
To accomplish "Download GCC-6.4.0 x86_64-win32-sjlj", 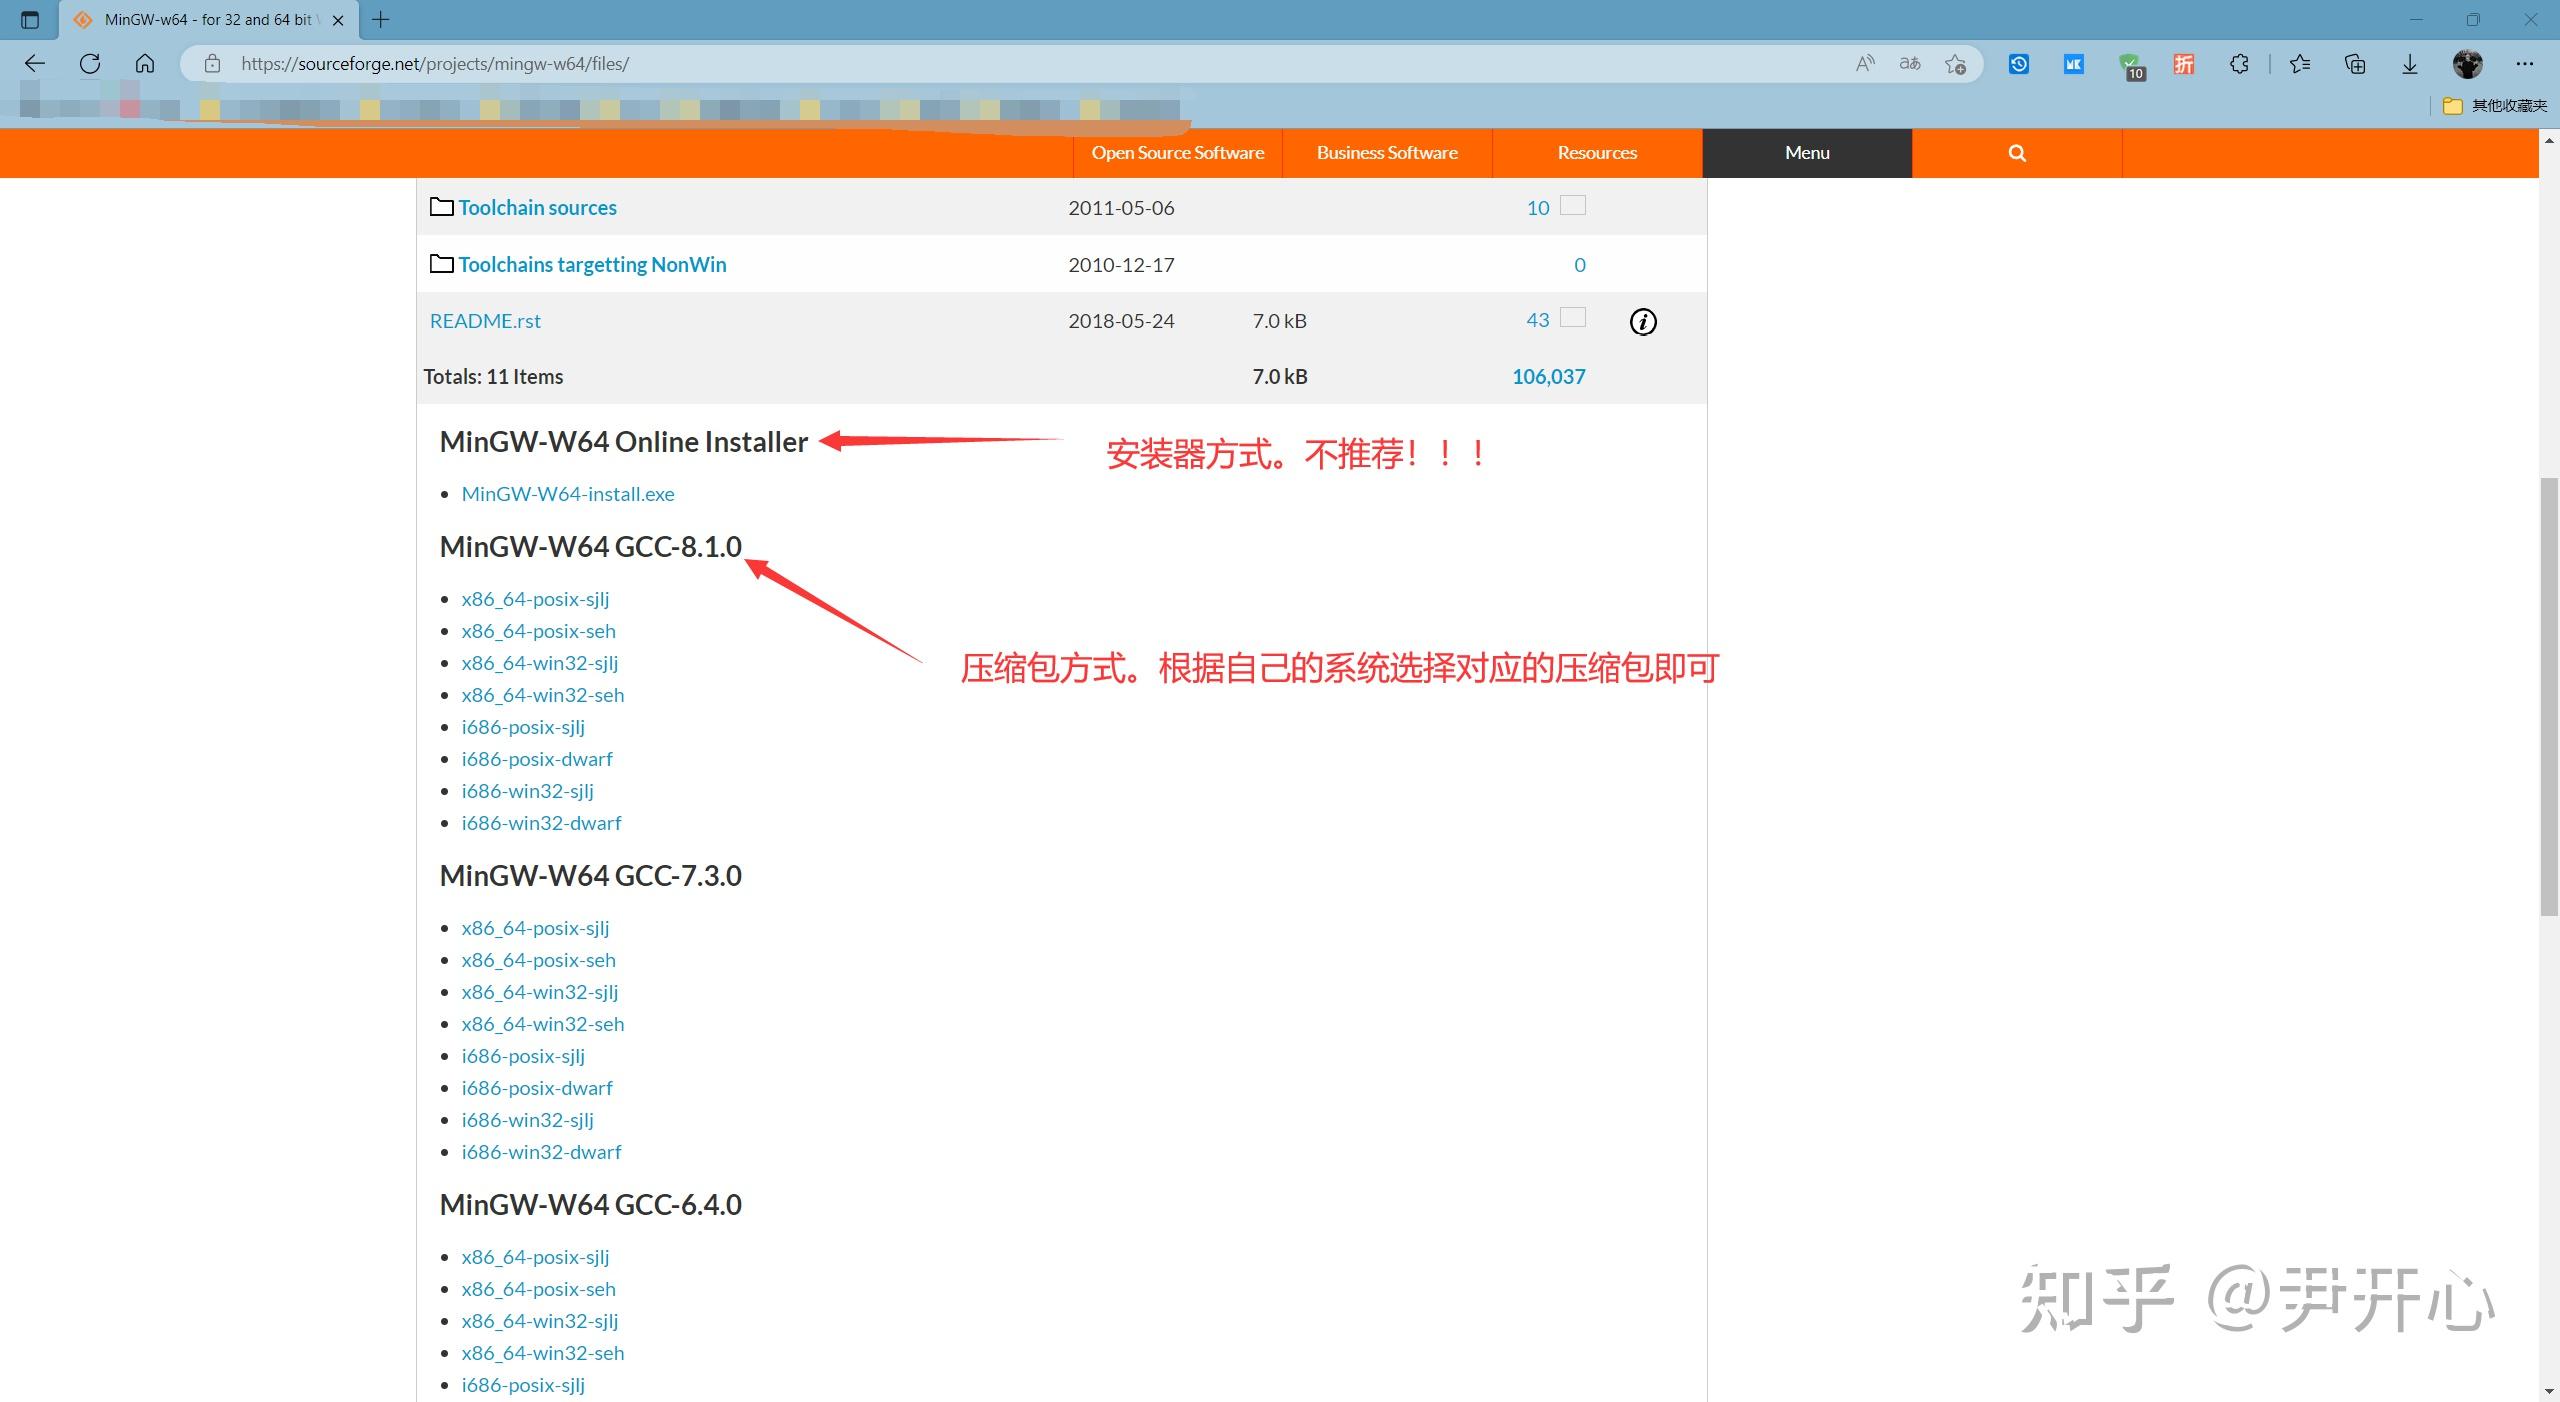I will tap(540, 1321).
